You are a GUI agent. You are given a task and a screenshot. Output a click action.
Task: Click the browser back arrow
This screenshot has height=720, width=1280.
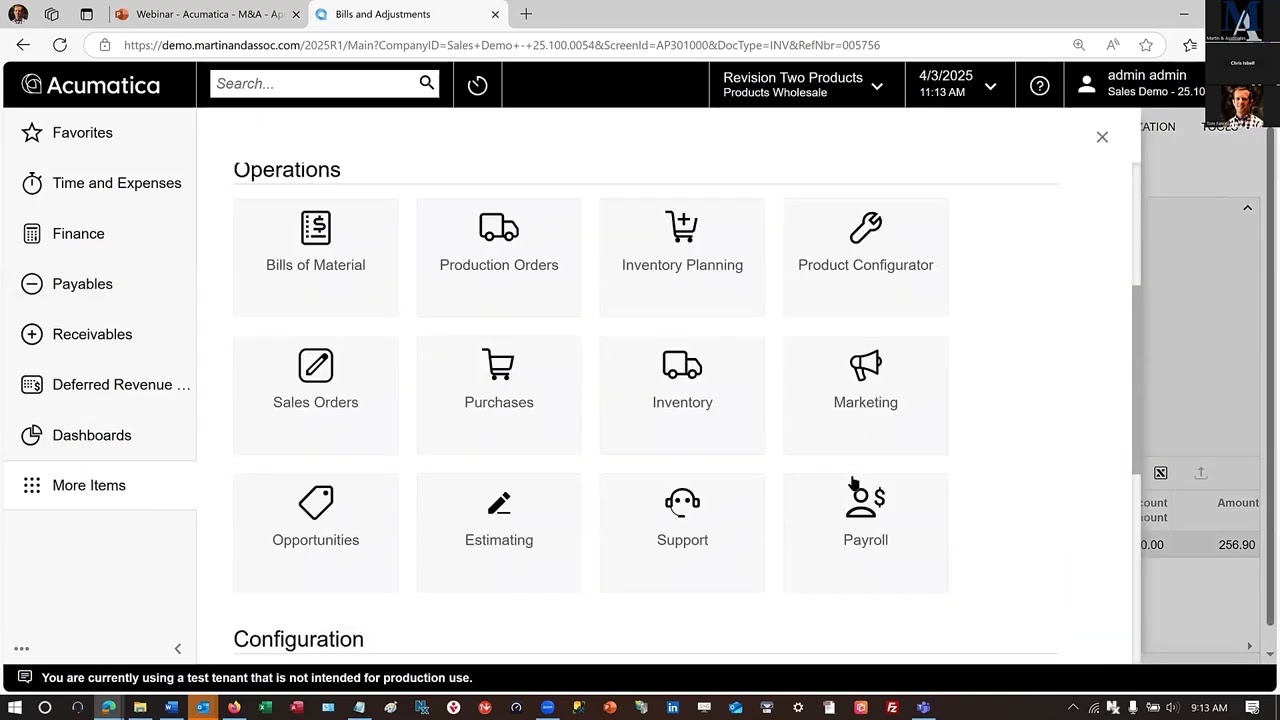23,45
